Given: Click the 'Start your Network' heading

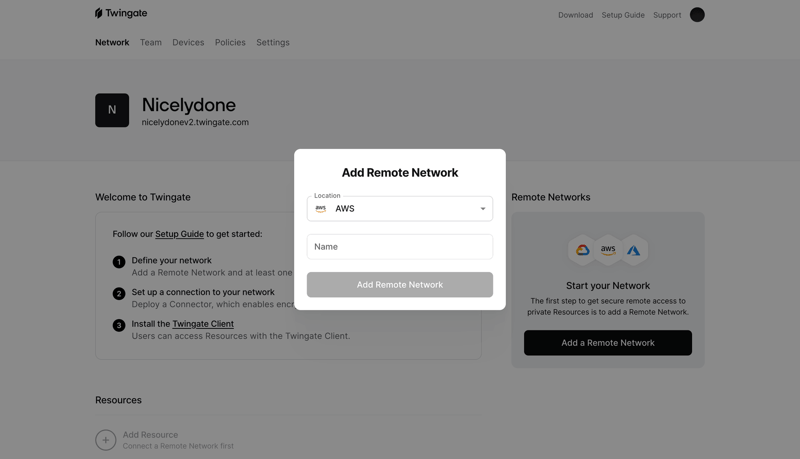Looking at the screenshot, I should click(x=608, y=286).
